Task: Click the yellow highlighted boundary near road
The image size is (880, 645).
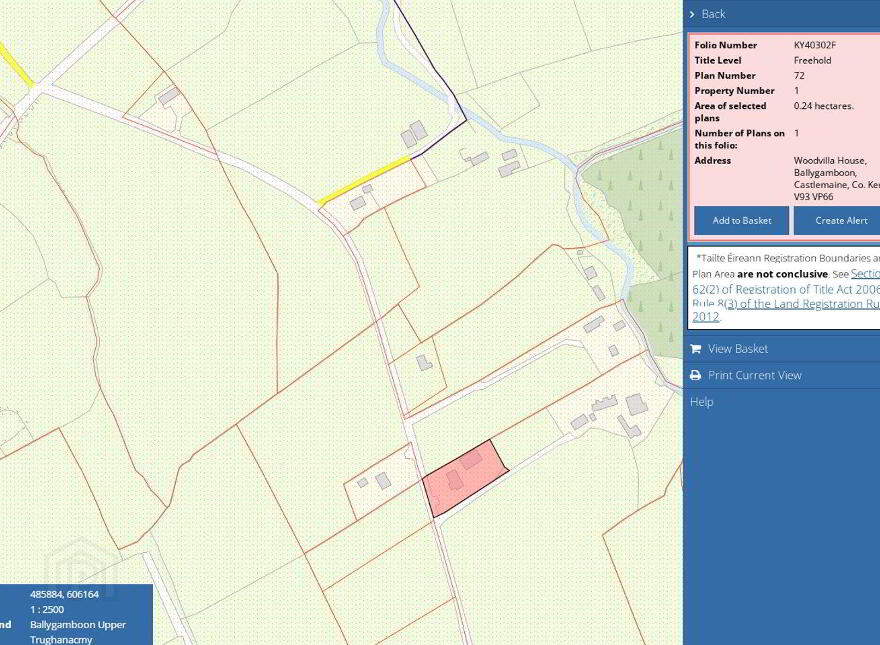Action: [x=364, y=180]
